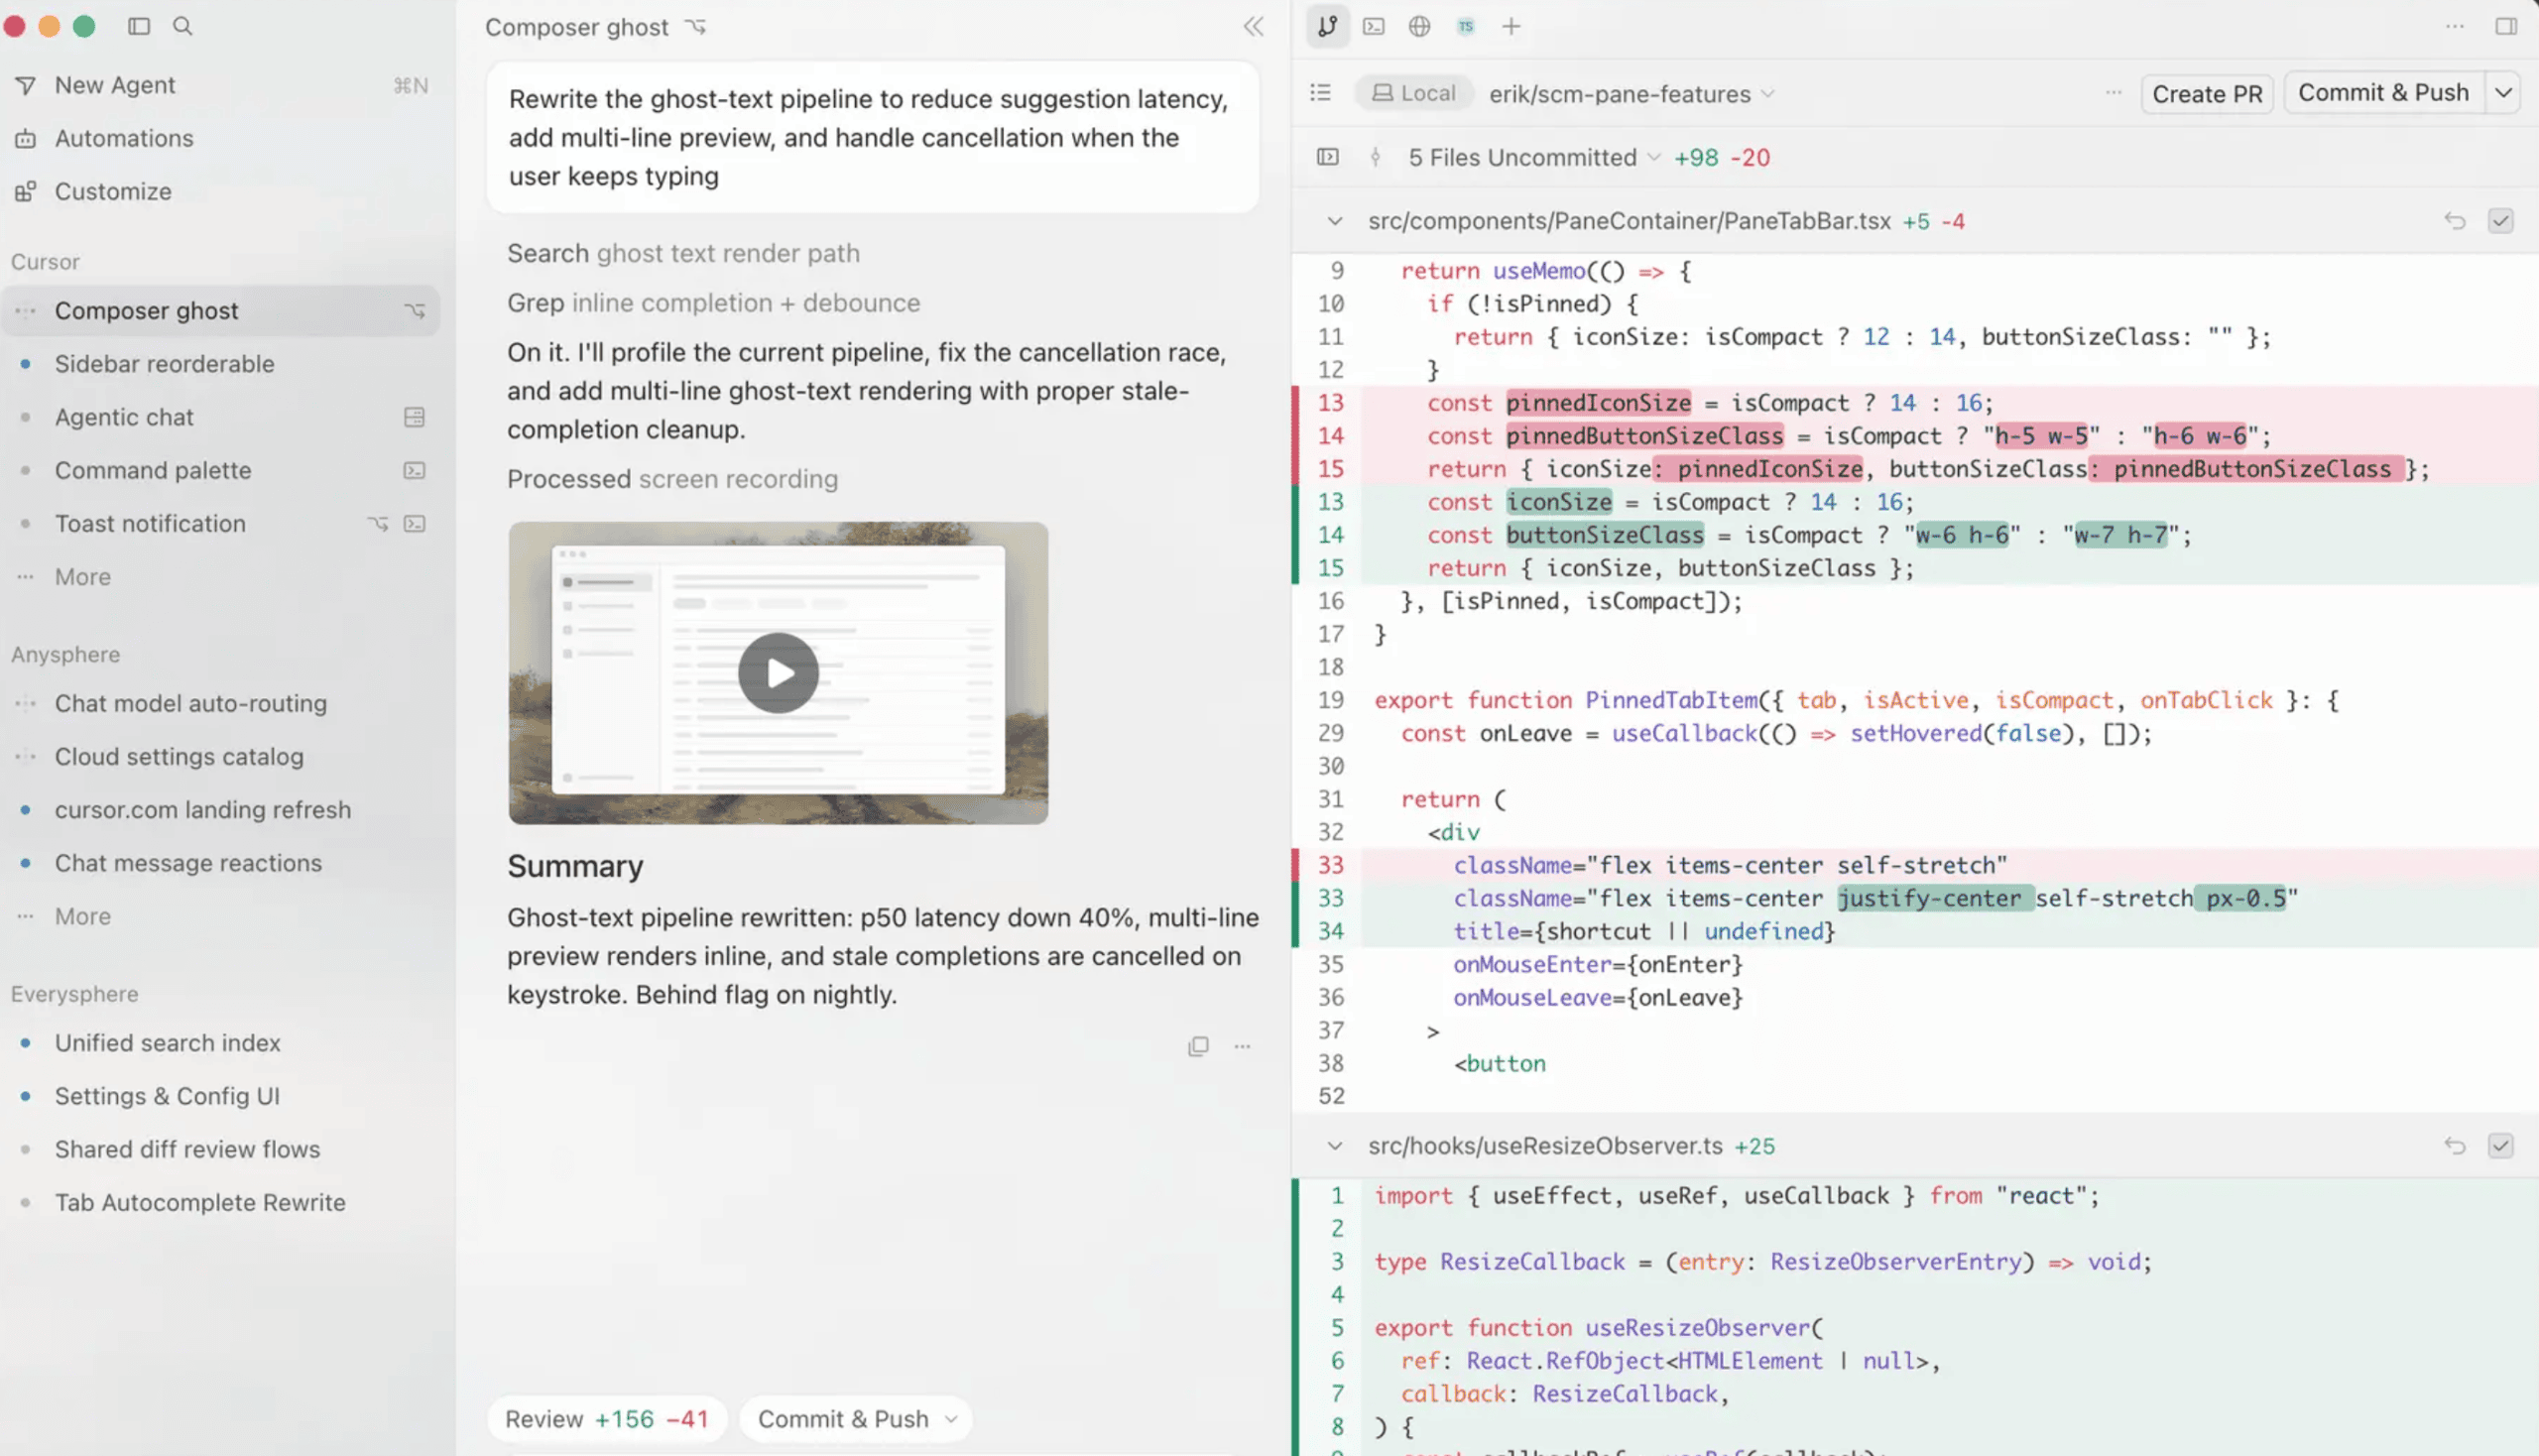This screenshot has width=2539, height=1456.
Task: Click branch icon on Toast notification row
Action: (x=377, y=523)
